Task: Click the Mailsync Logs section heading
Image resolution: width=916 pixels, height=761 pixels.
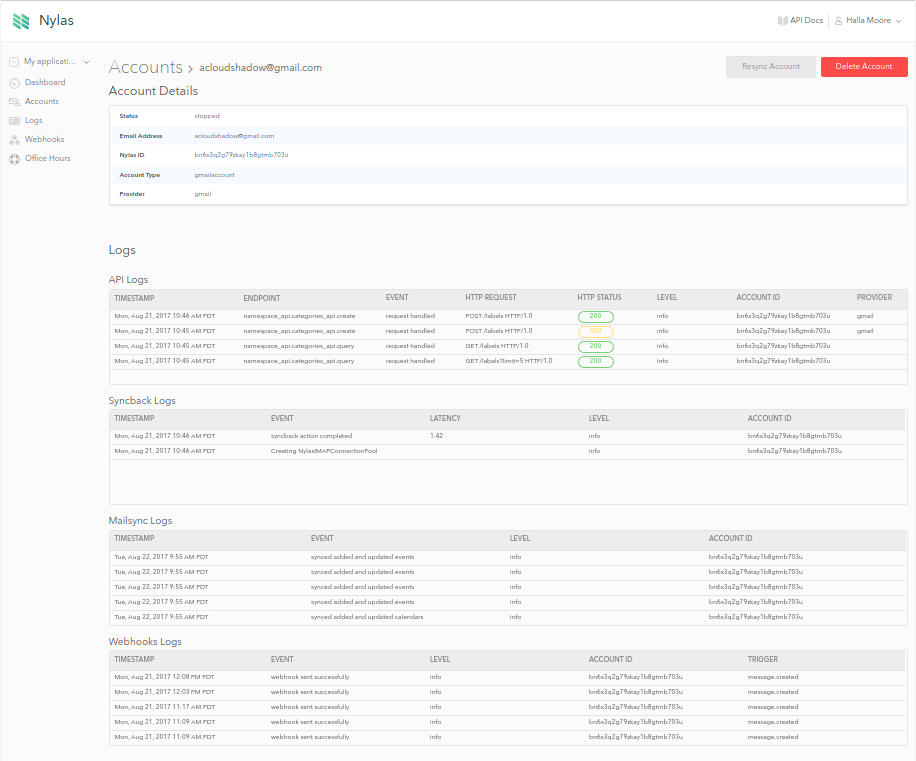Action: tap(140, 521)
